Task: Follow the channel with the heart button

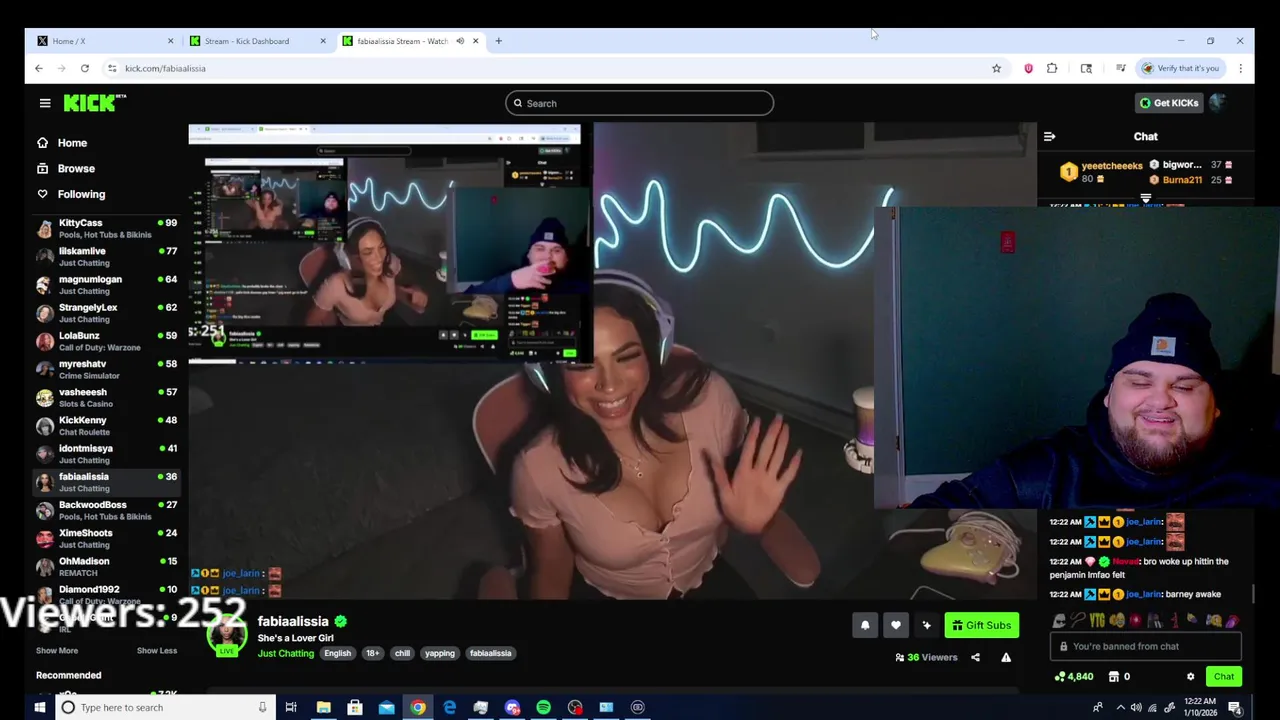Action: click(896, 625)
